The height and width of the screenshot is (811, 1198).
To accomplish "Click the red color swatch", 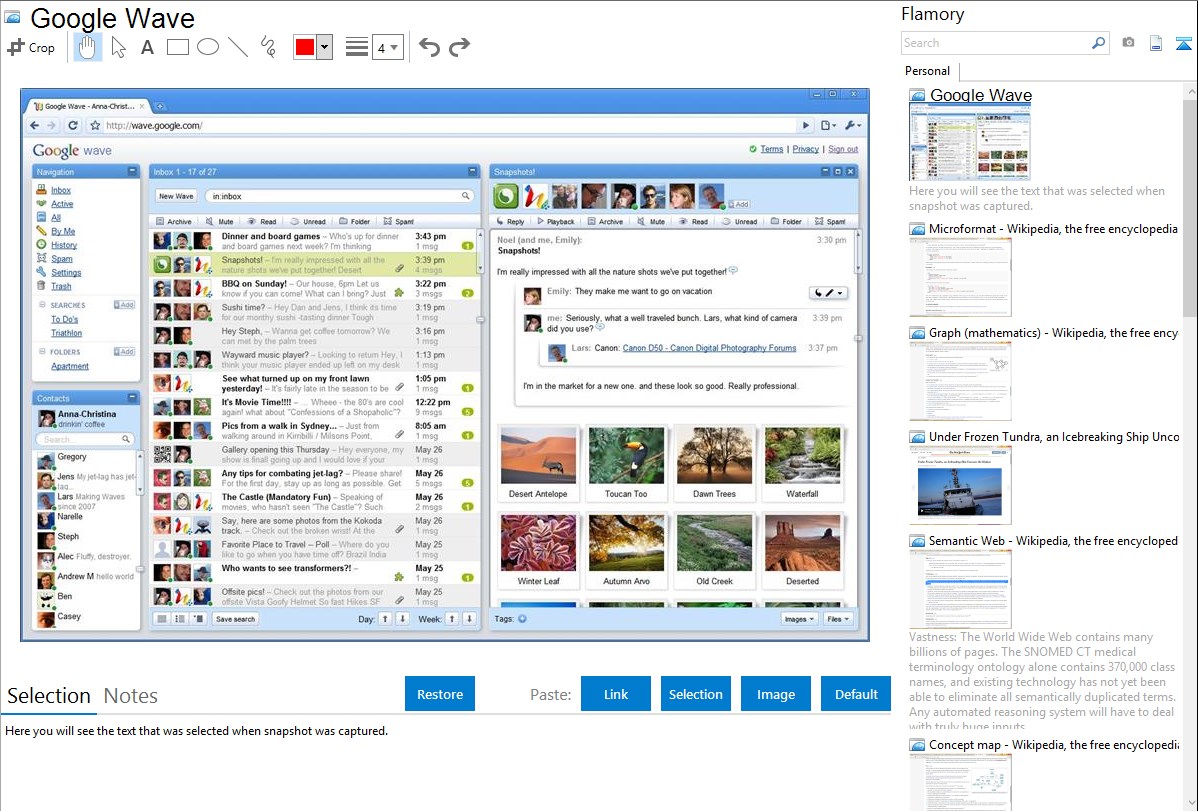I will pos(305,47).
